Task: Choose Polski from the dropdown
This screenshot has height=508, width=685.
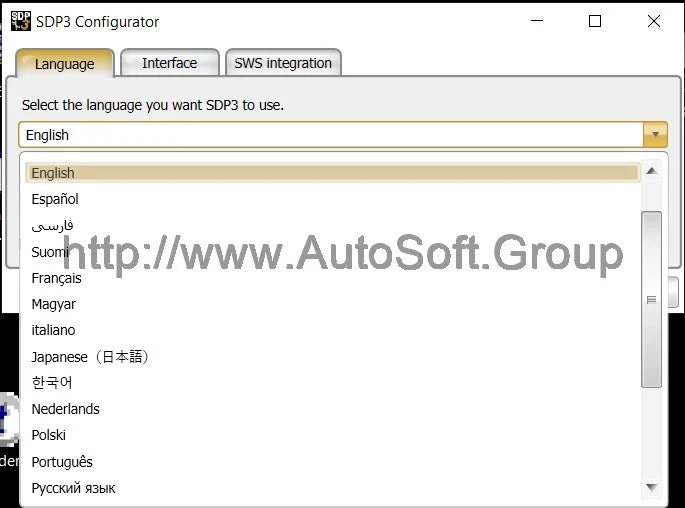Action: click(x=48, y=435)
